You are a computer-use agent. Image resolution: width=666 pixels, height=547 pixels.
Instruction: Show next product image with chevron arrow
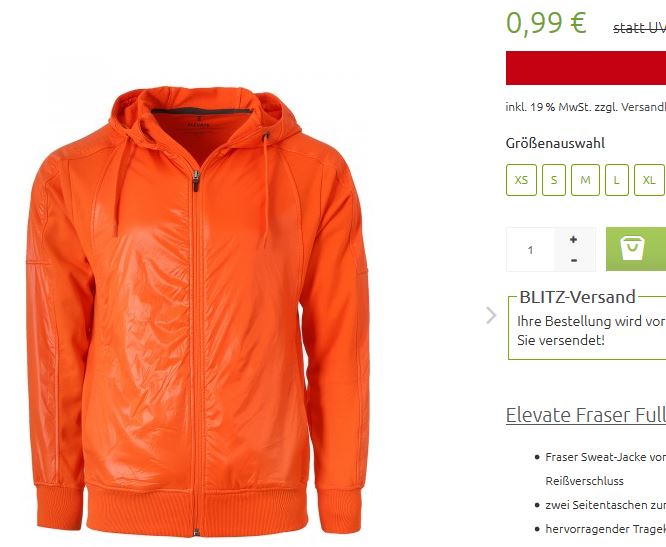(x=491, y=316)
